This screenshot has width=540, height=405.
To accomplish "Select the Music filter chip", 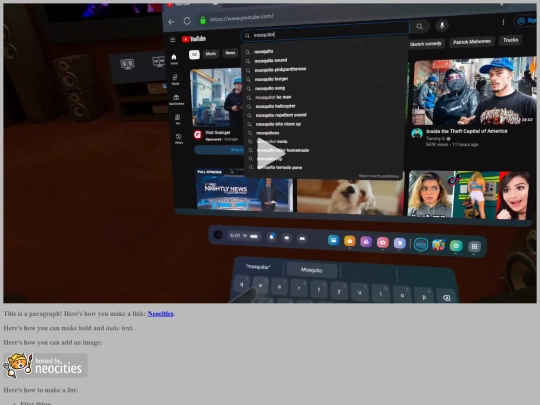I will (211, 54).
